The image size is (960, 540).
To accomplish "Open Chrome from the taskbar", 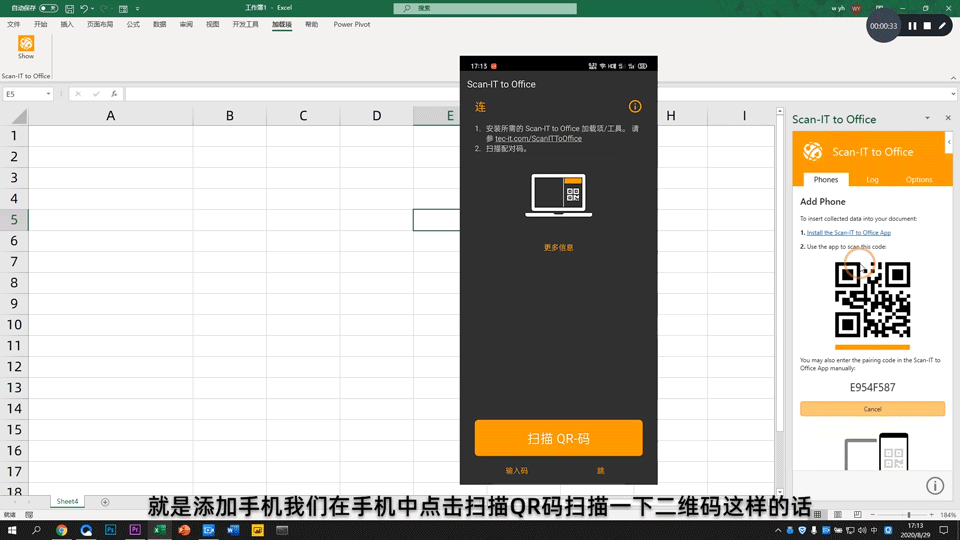I will coord(61,530).
